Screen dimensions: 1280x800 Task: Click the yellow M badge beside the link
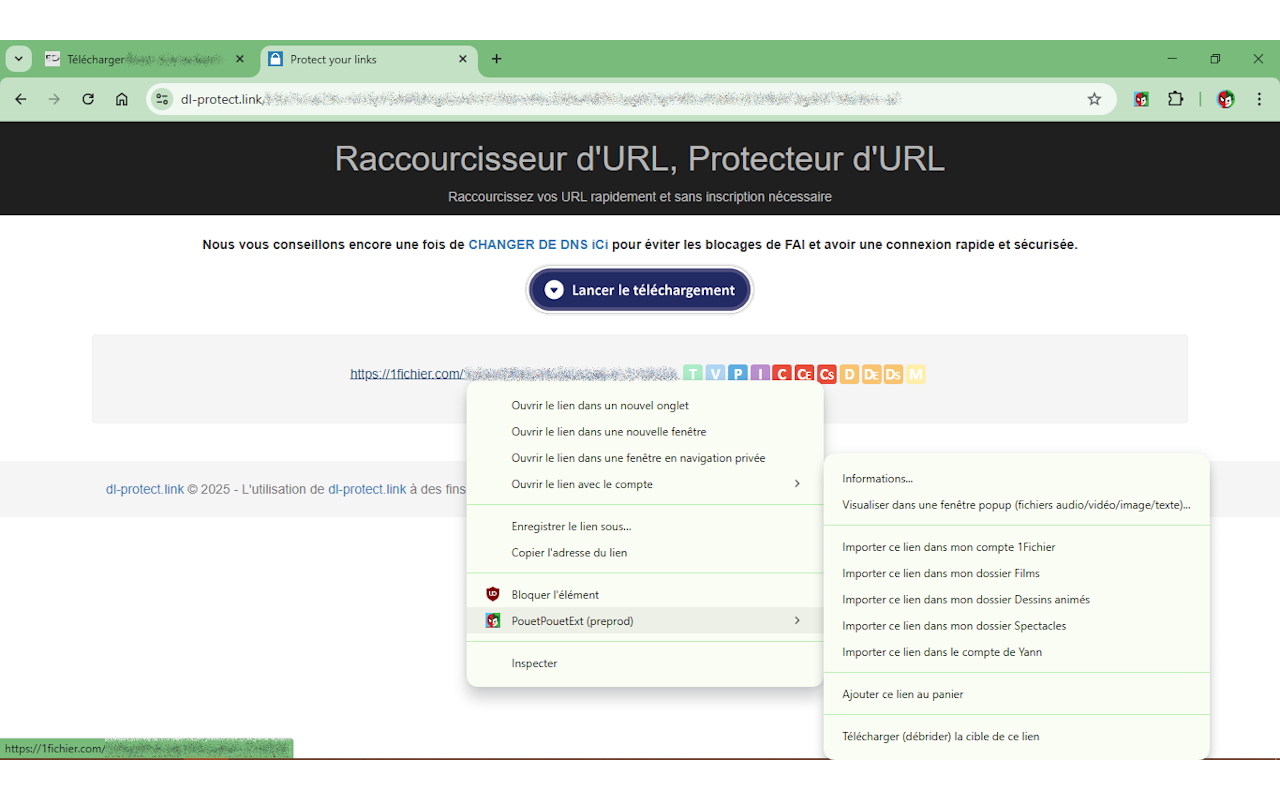[916, 374]
